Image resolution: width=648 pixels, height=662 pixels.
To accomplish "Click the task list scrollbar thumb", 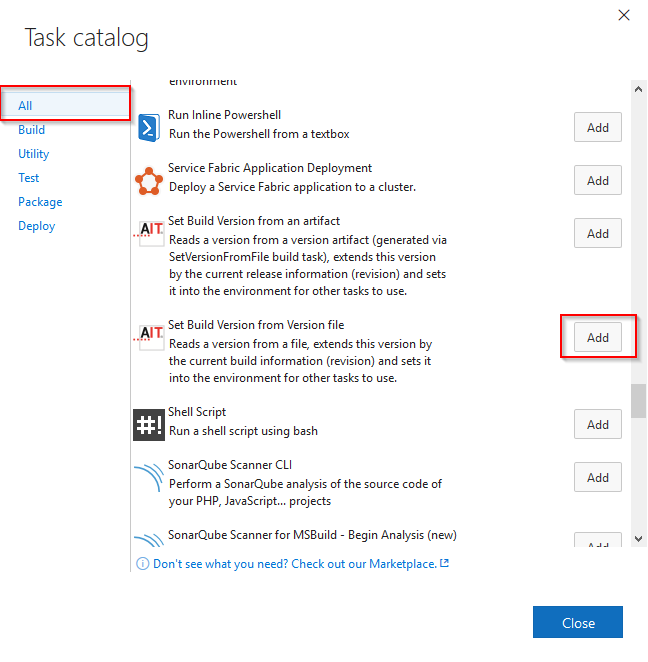I will [x=638, y=401].
